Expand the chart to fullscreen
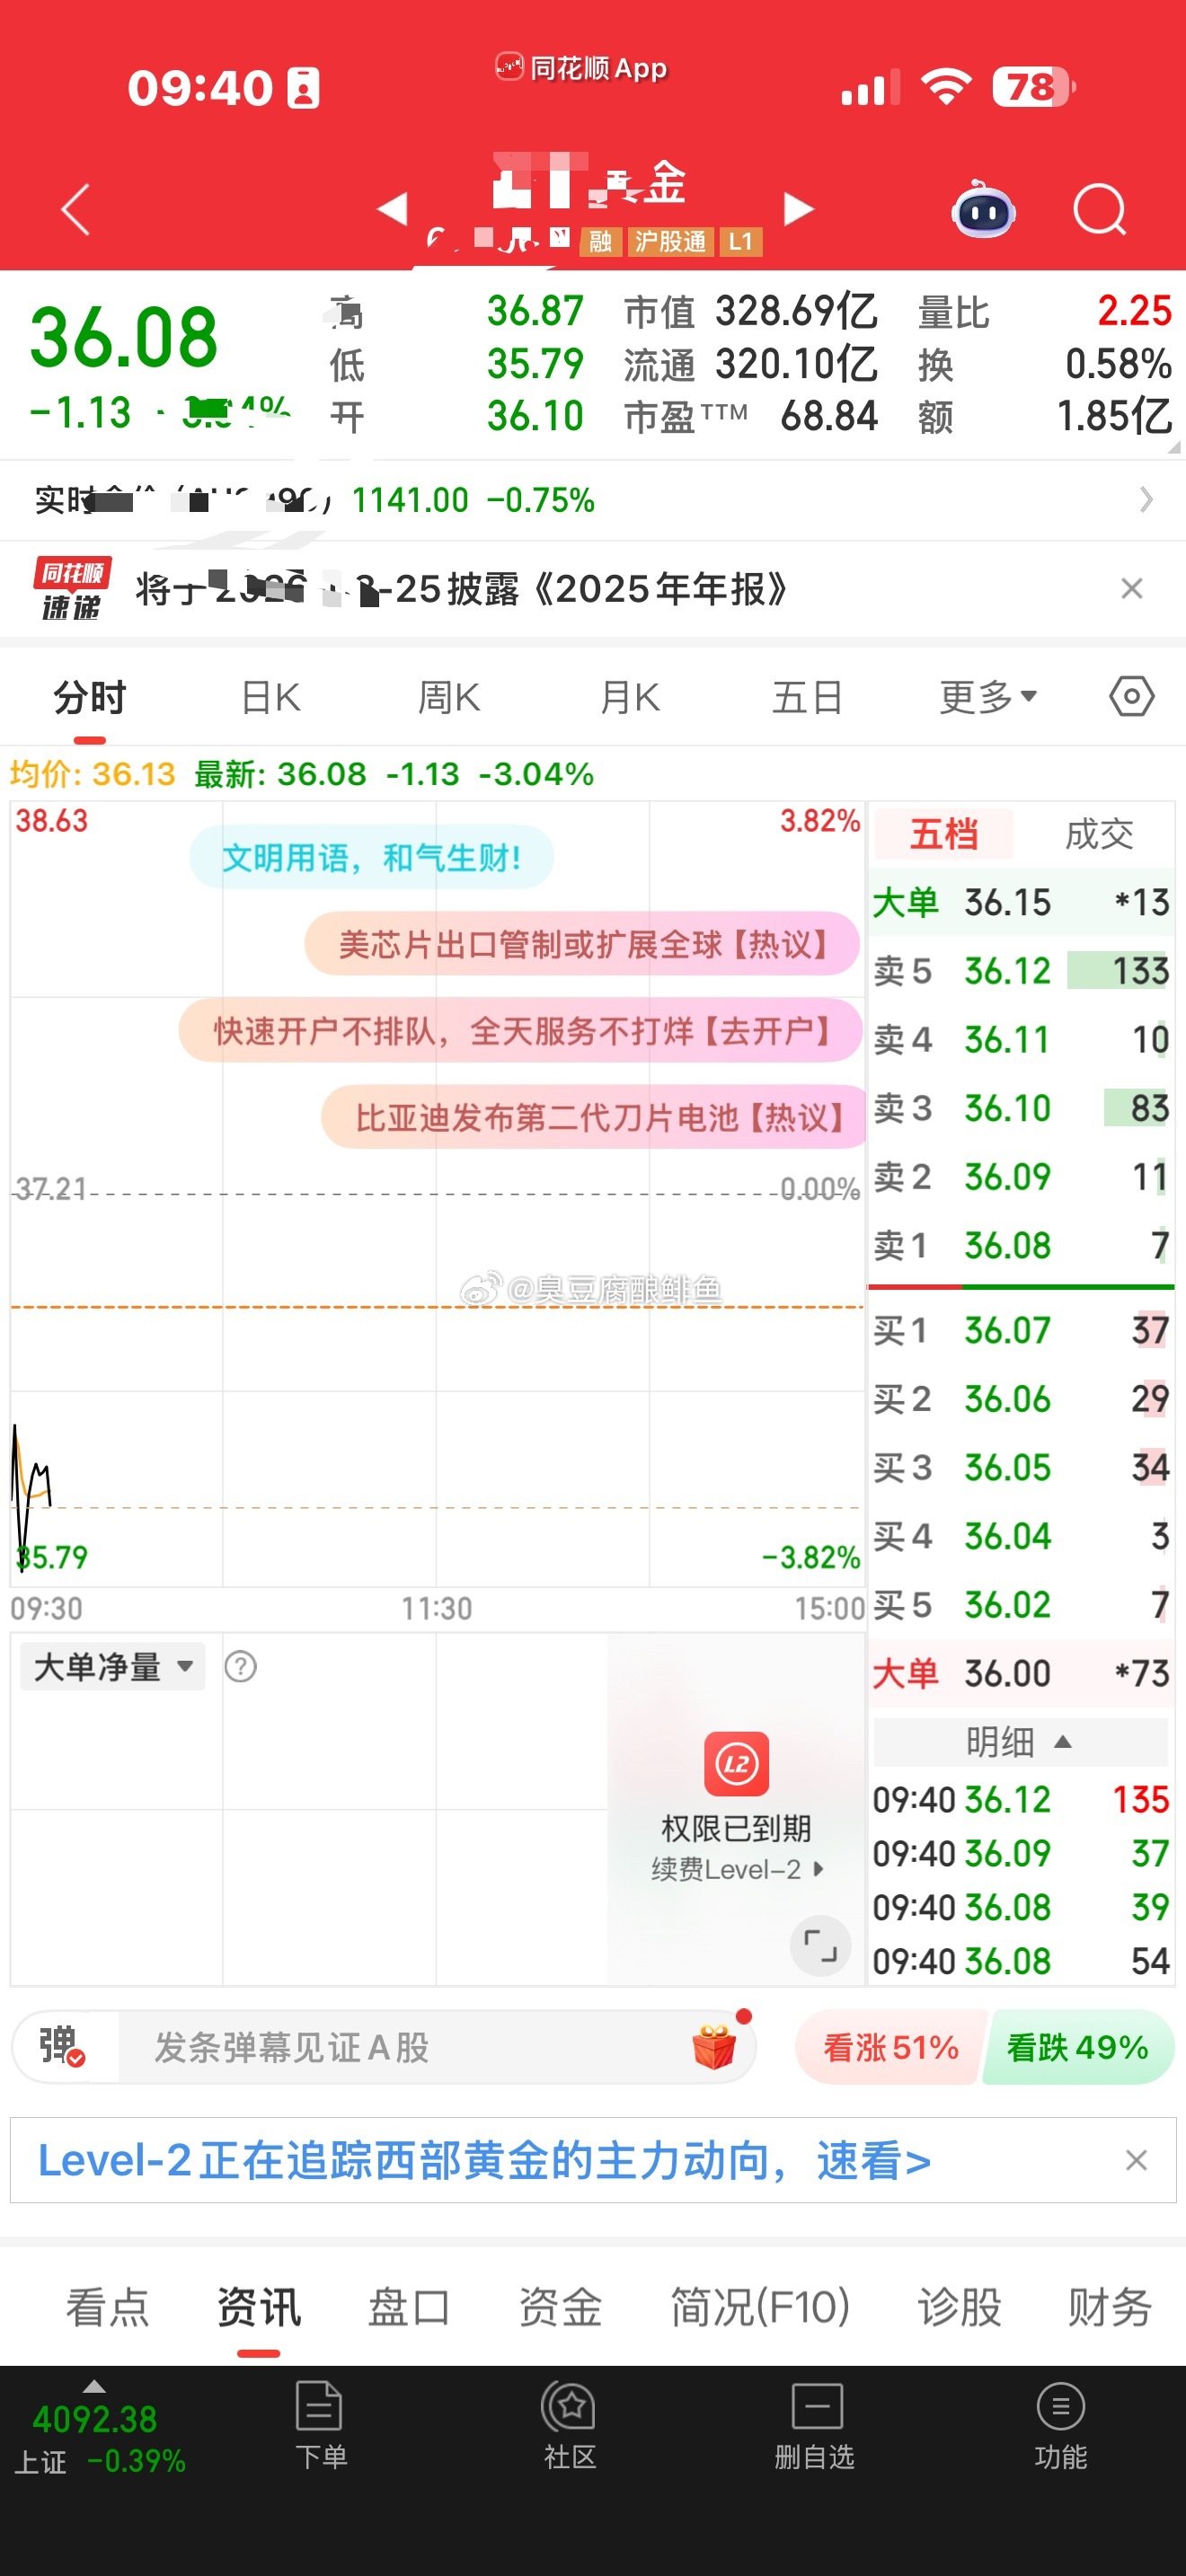 point(820,1945)
